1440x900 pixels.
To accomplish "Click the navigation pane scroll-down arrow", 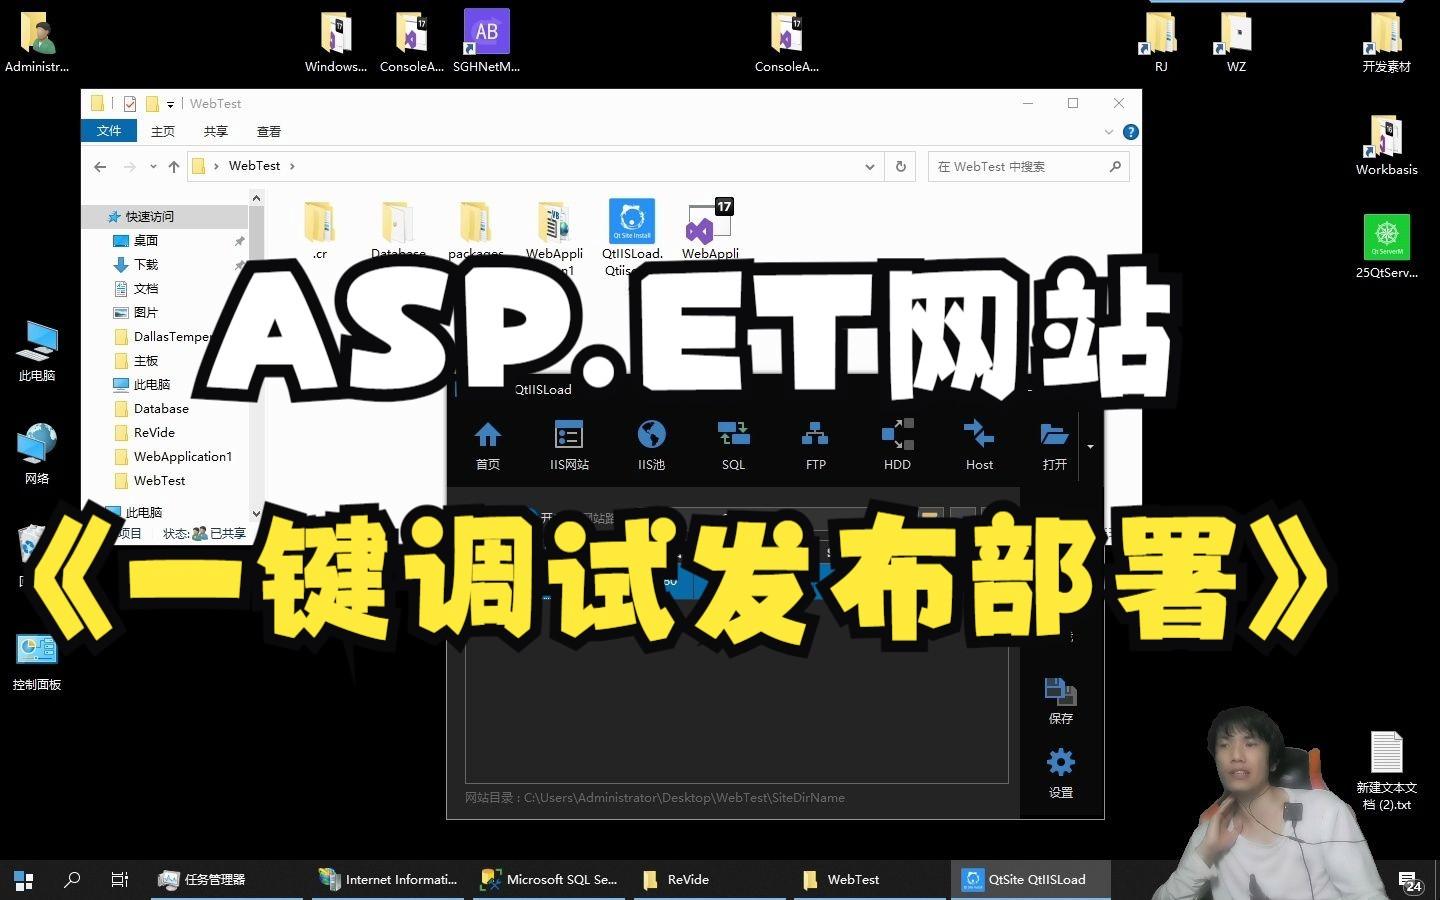I will tap(256, 513).
